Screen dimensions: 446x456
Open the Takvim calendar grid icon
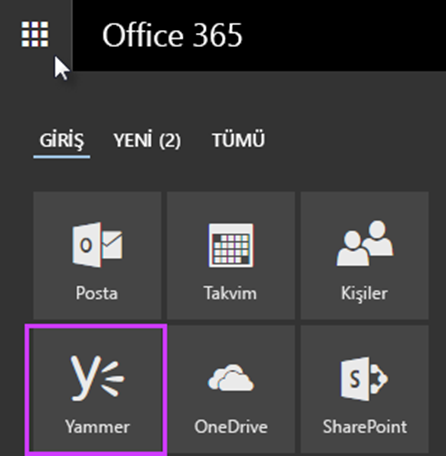[x=231, y=245]
